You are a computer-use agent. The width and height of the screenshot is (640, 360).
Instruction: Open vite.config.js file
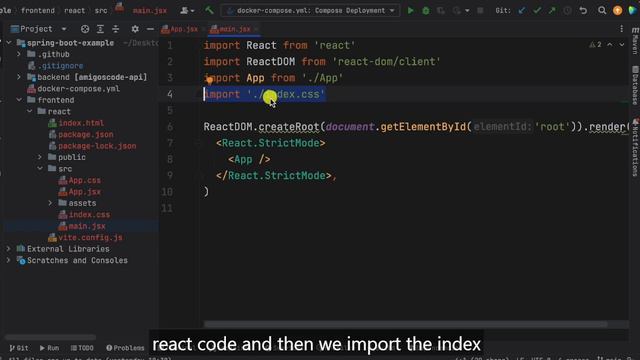(90, 237)
